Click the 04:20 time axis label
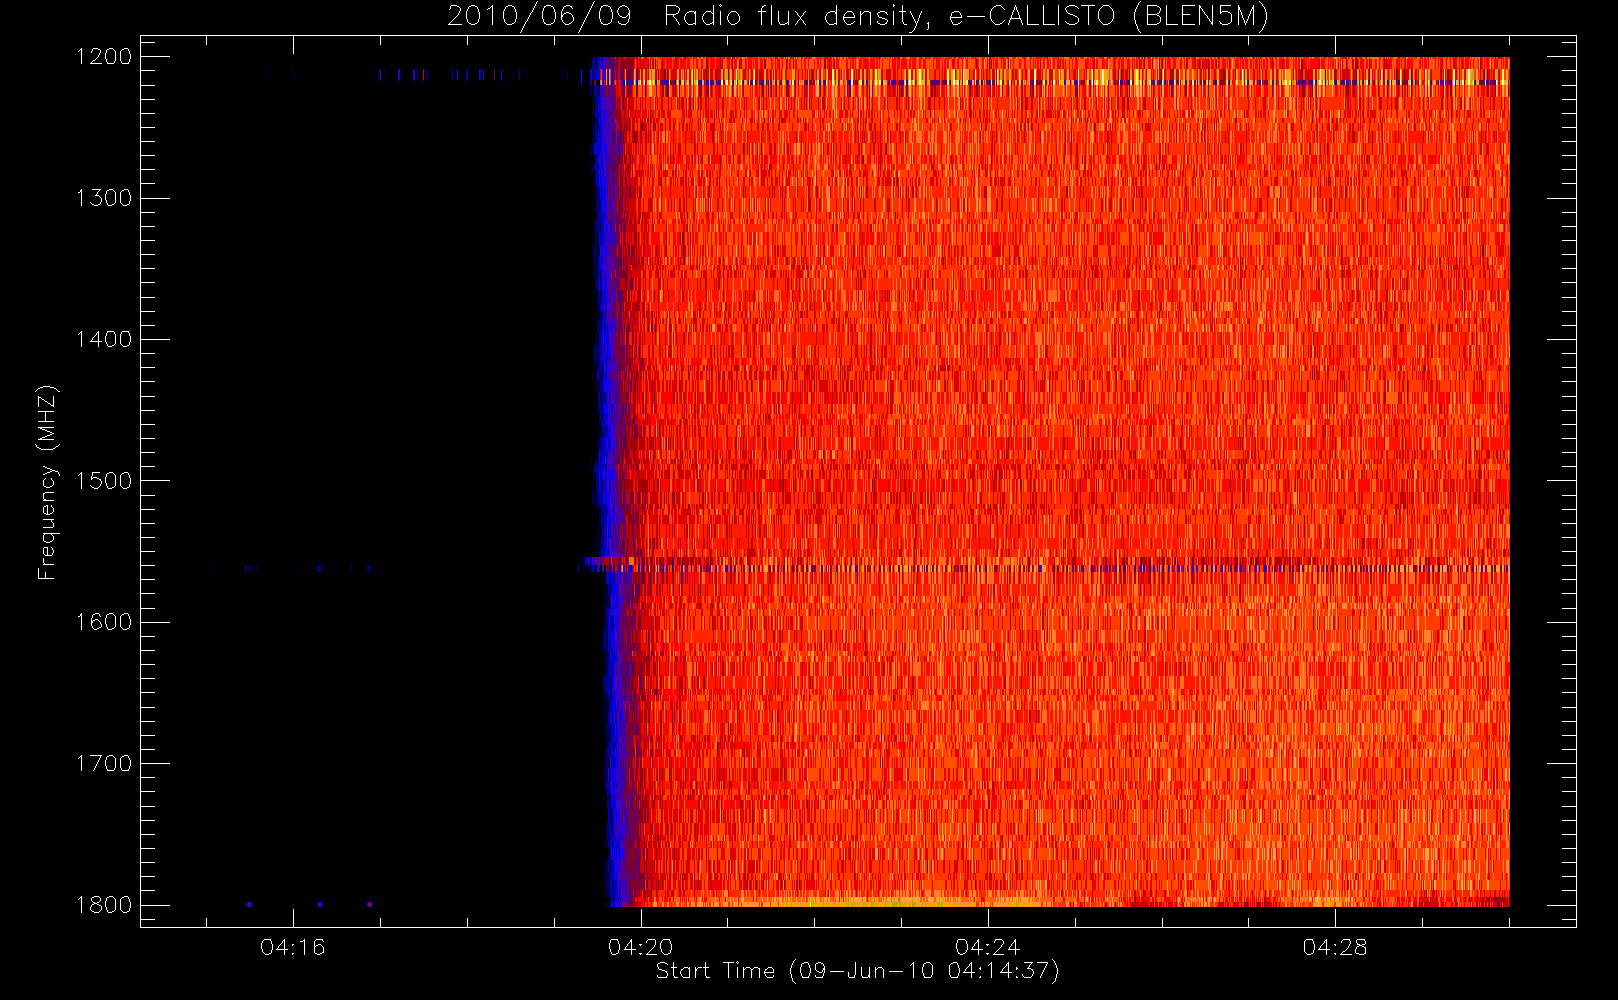This screenshot has height=1000, width=1618. (641, 947)
